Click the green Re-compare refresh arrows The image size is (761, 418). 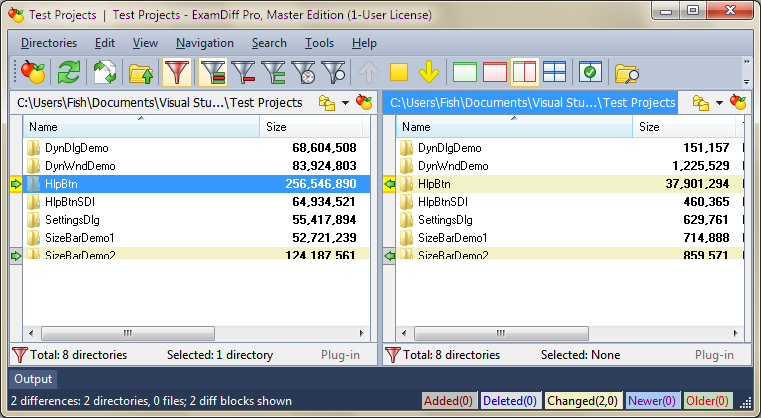[69, 72]
